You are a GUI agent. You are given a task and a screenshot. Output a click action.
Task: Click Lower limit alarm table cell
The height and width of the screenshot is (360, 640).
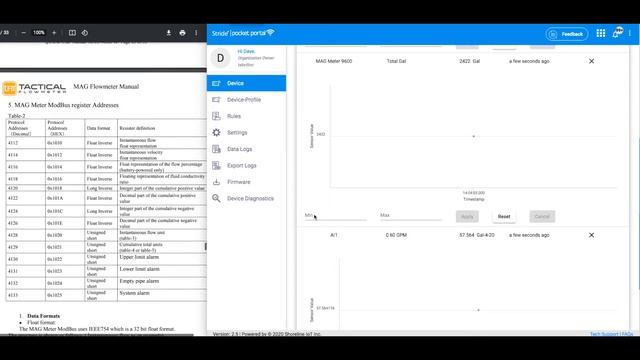[x=162, y=271]
